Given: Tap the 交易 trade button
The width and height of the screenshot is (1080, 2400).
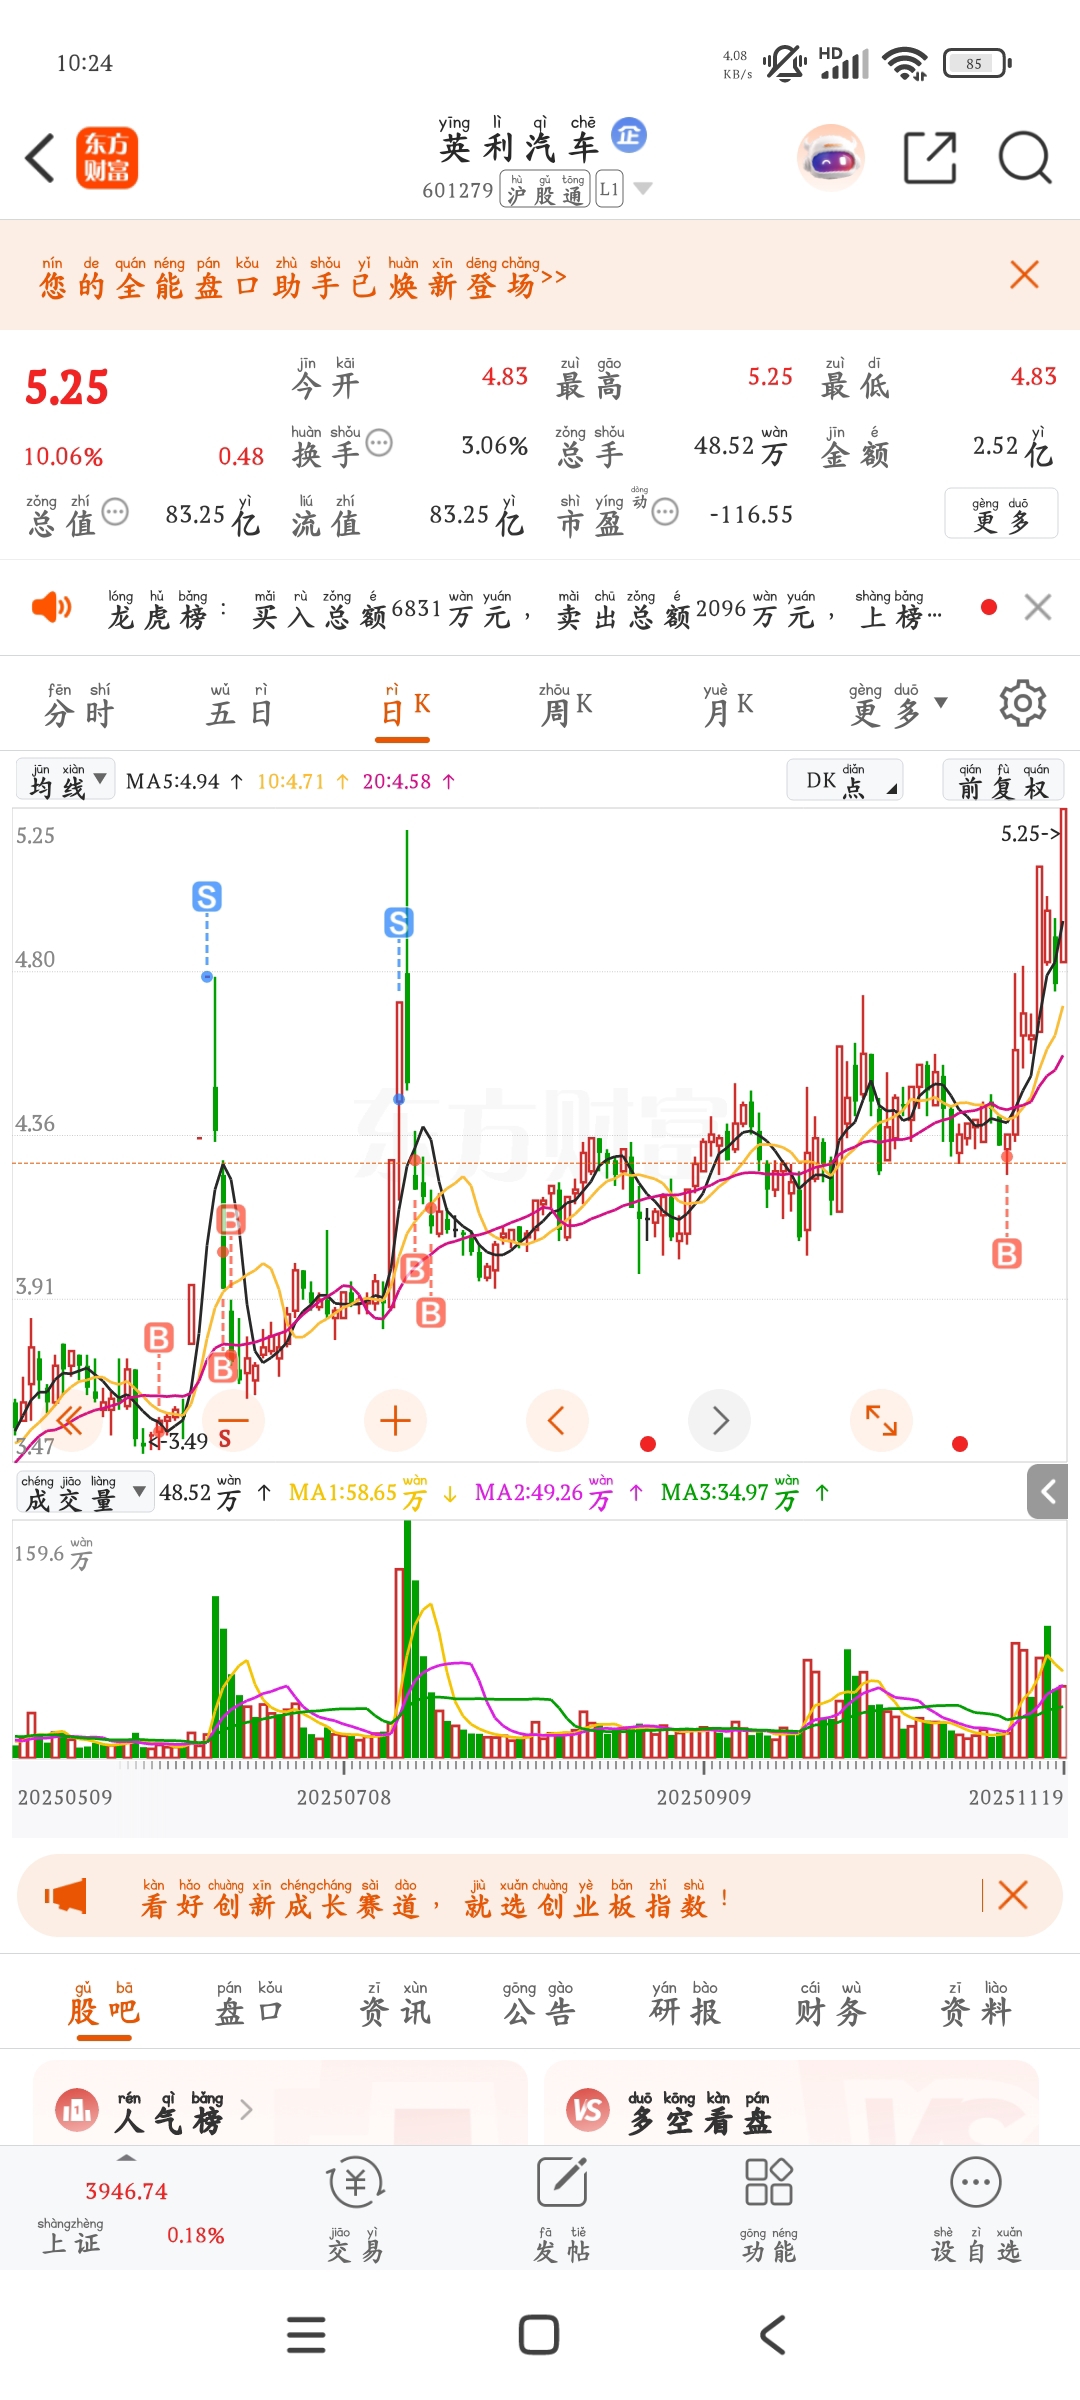Looking at the screenshot, I should click(355, 2208).
